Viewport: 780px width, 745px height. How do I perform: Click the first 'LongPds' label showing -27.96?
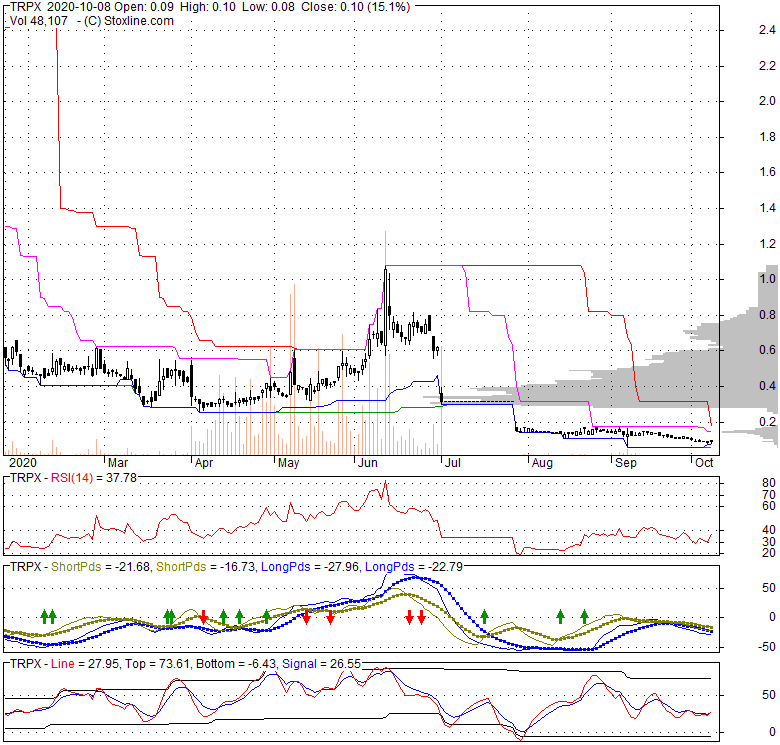tap(285, 566)
